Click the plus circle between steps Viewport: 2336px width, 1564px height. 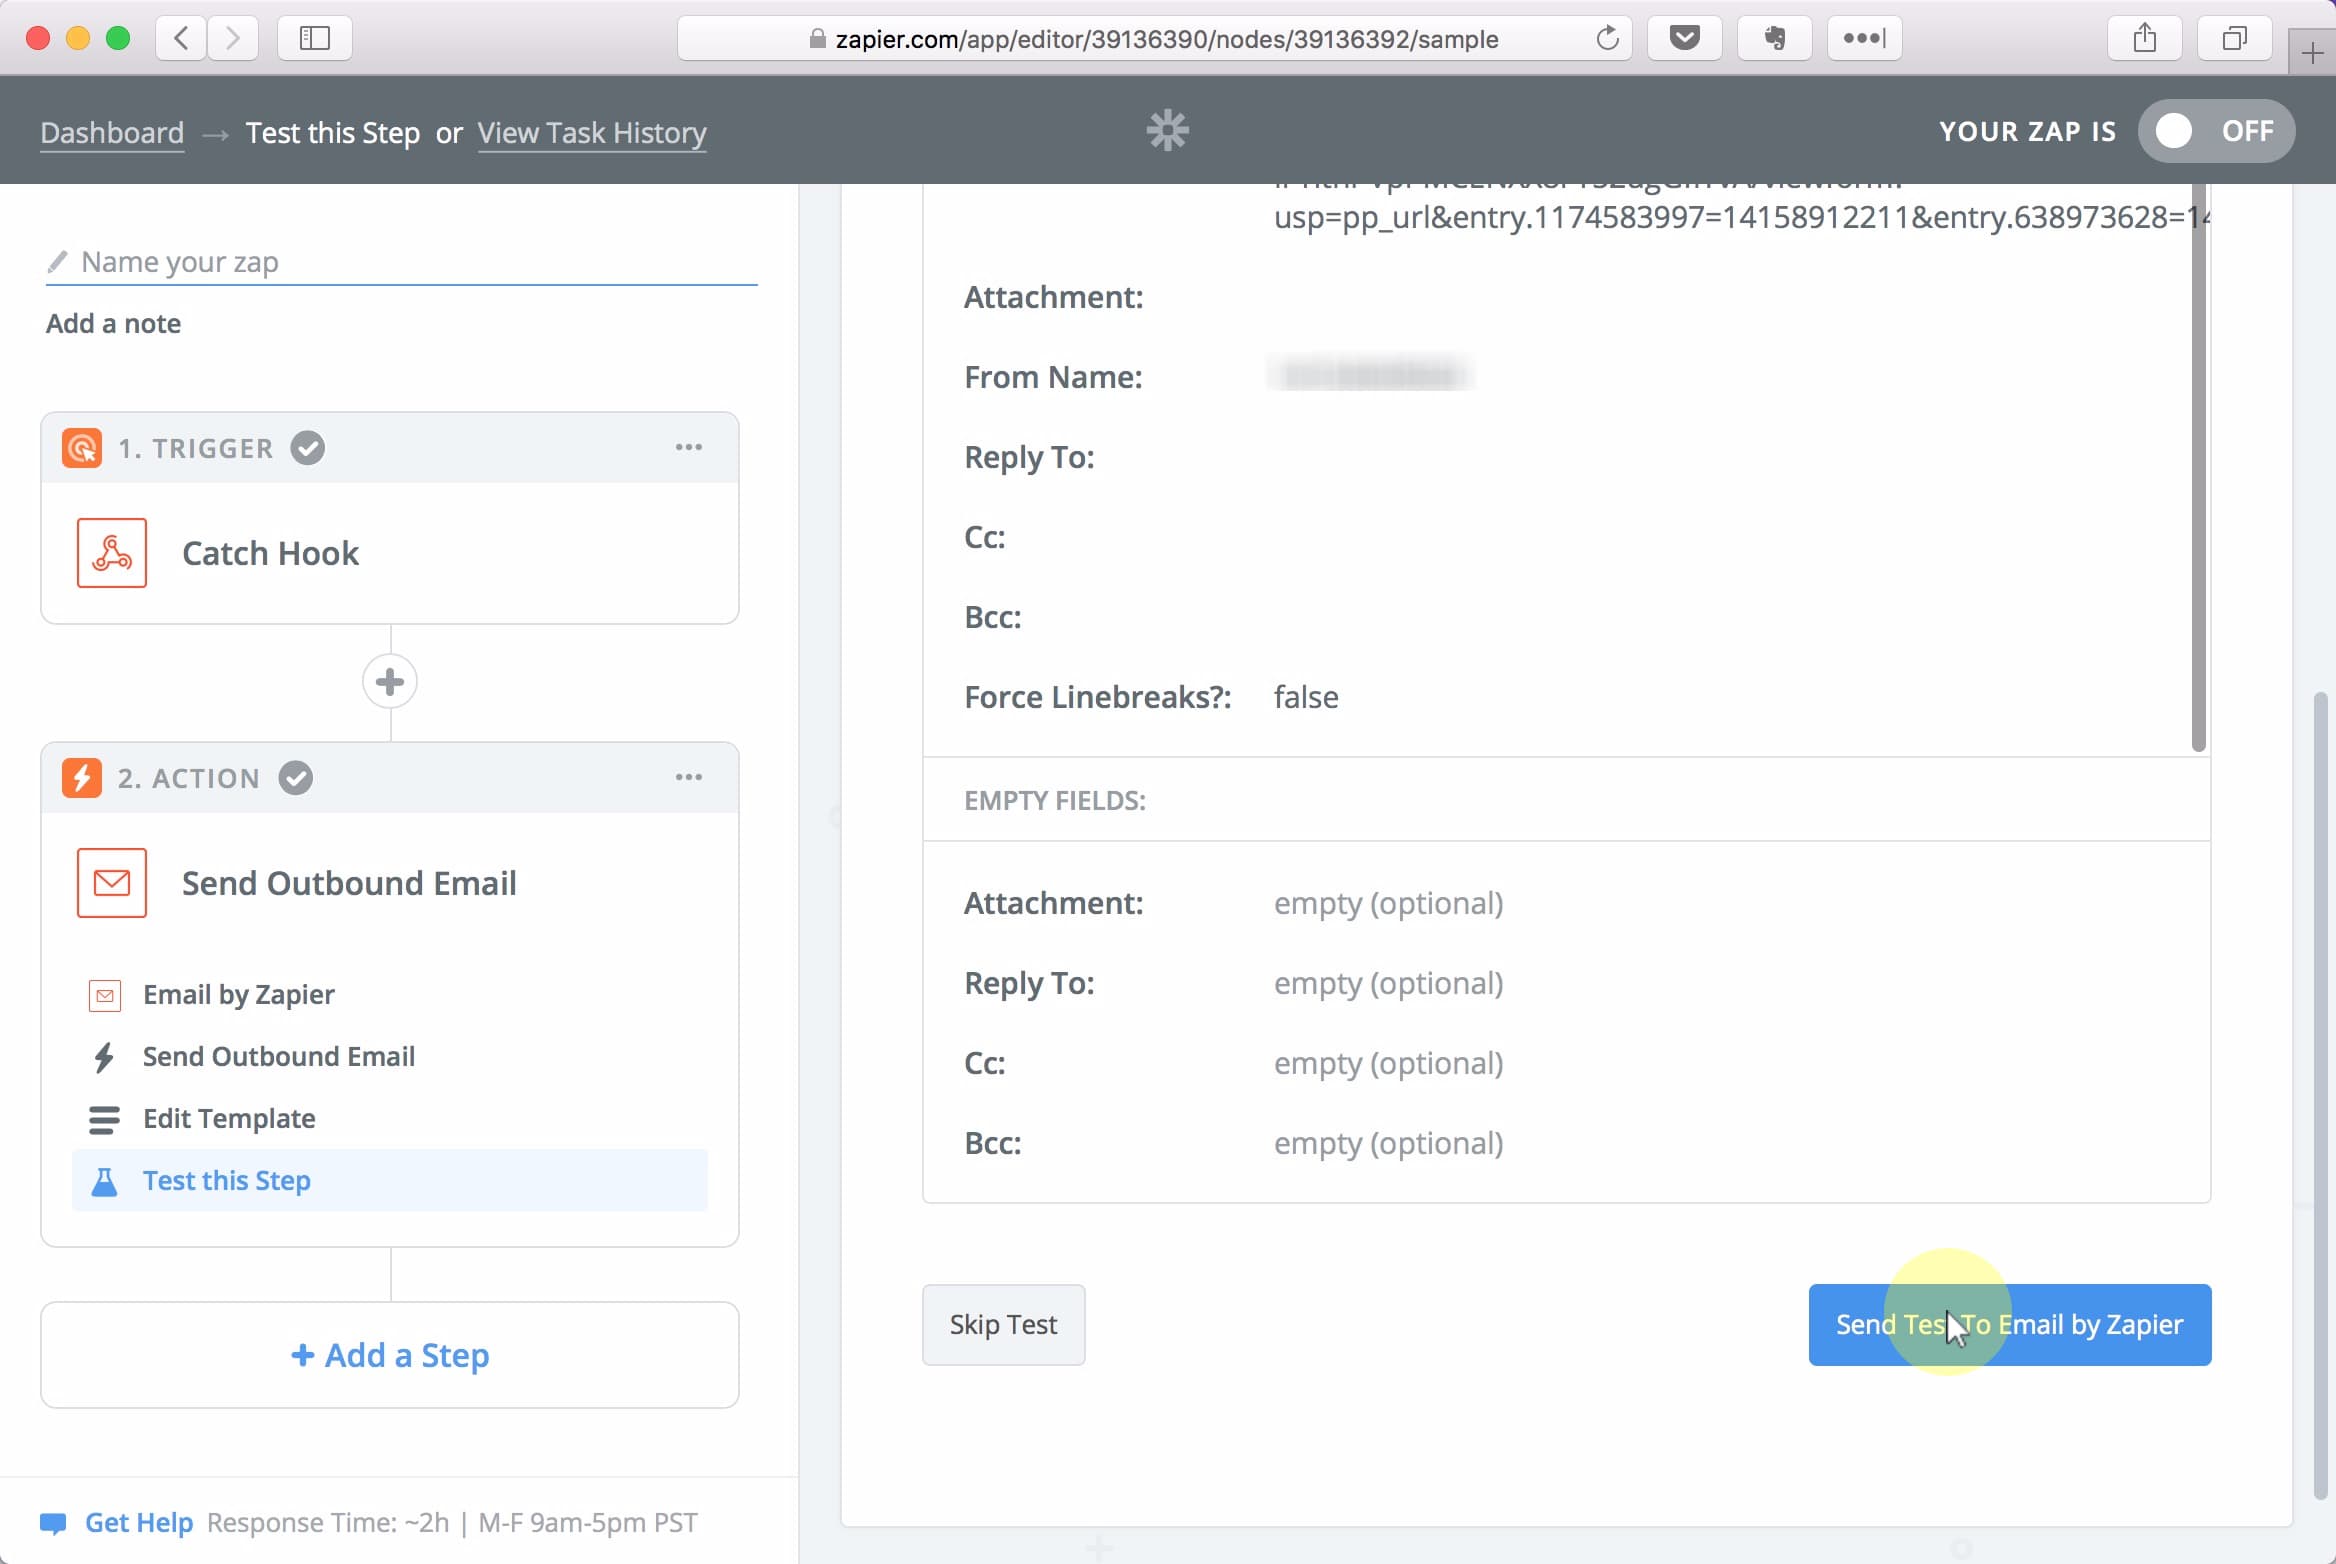click(x=390, y=682)
